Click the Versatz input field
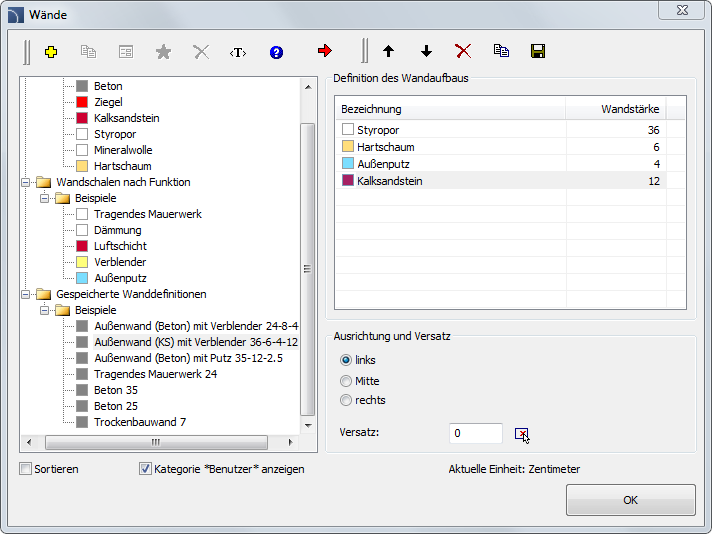The image size is (712, 534). click(x=475, y=433)
